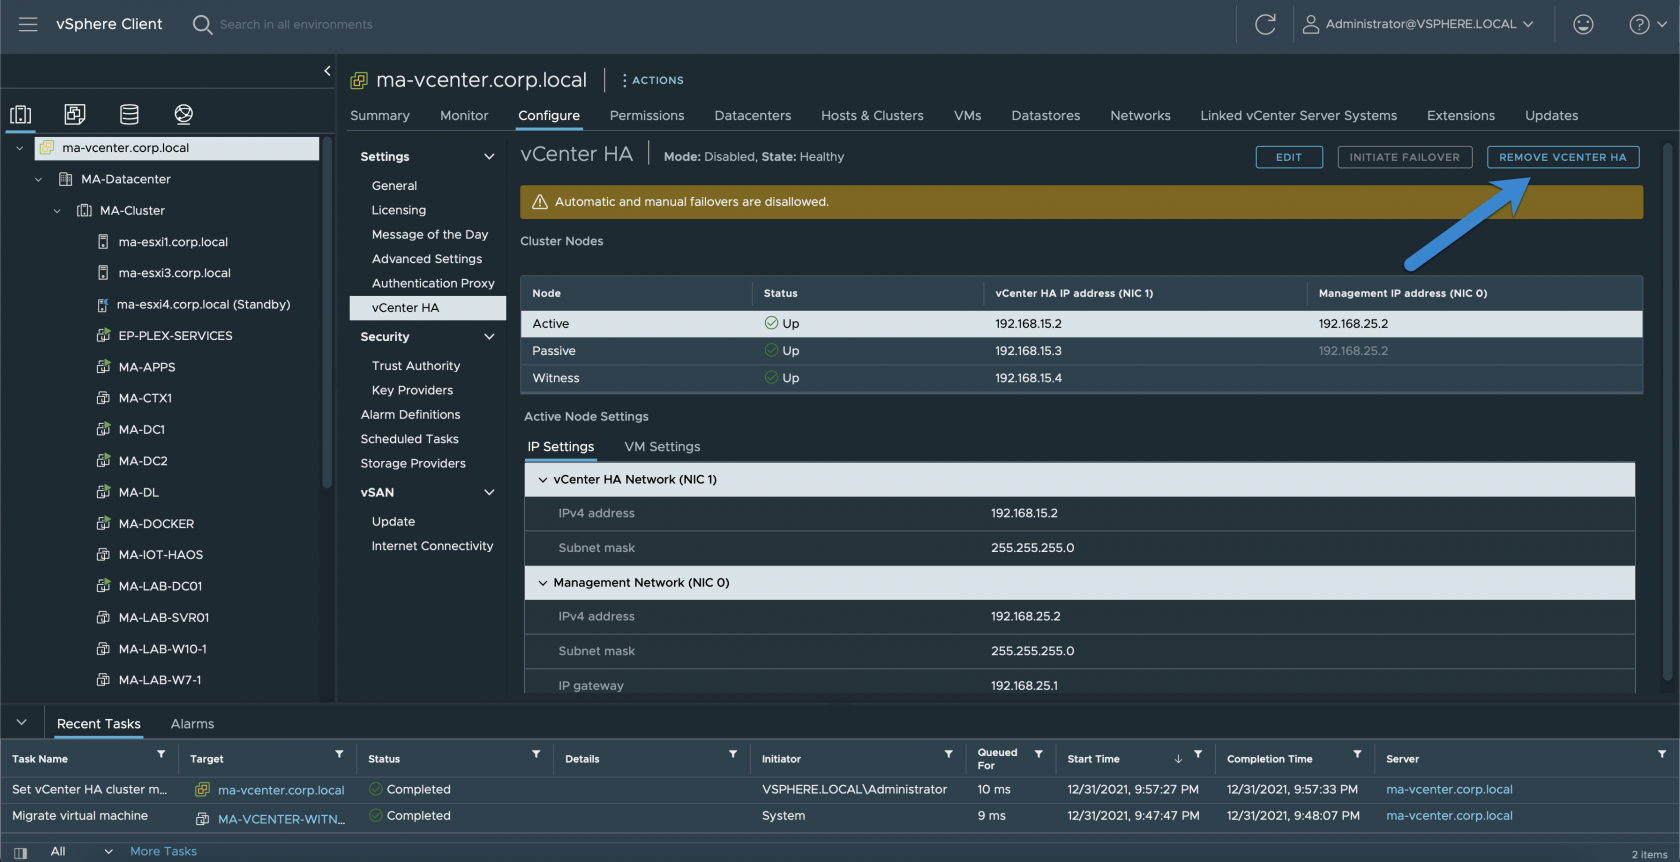Switch to Networking inventory icon

coord(183,114)
